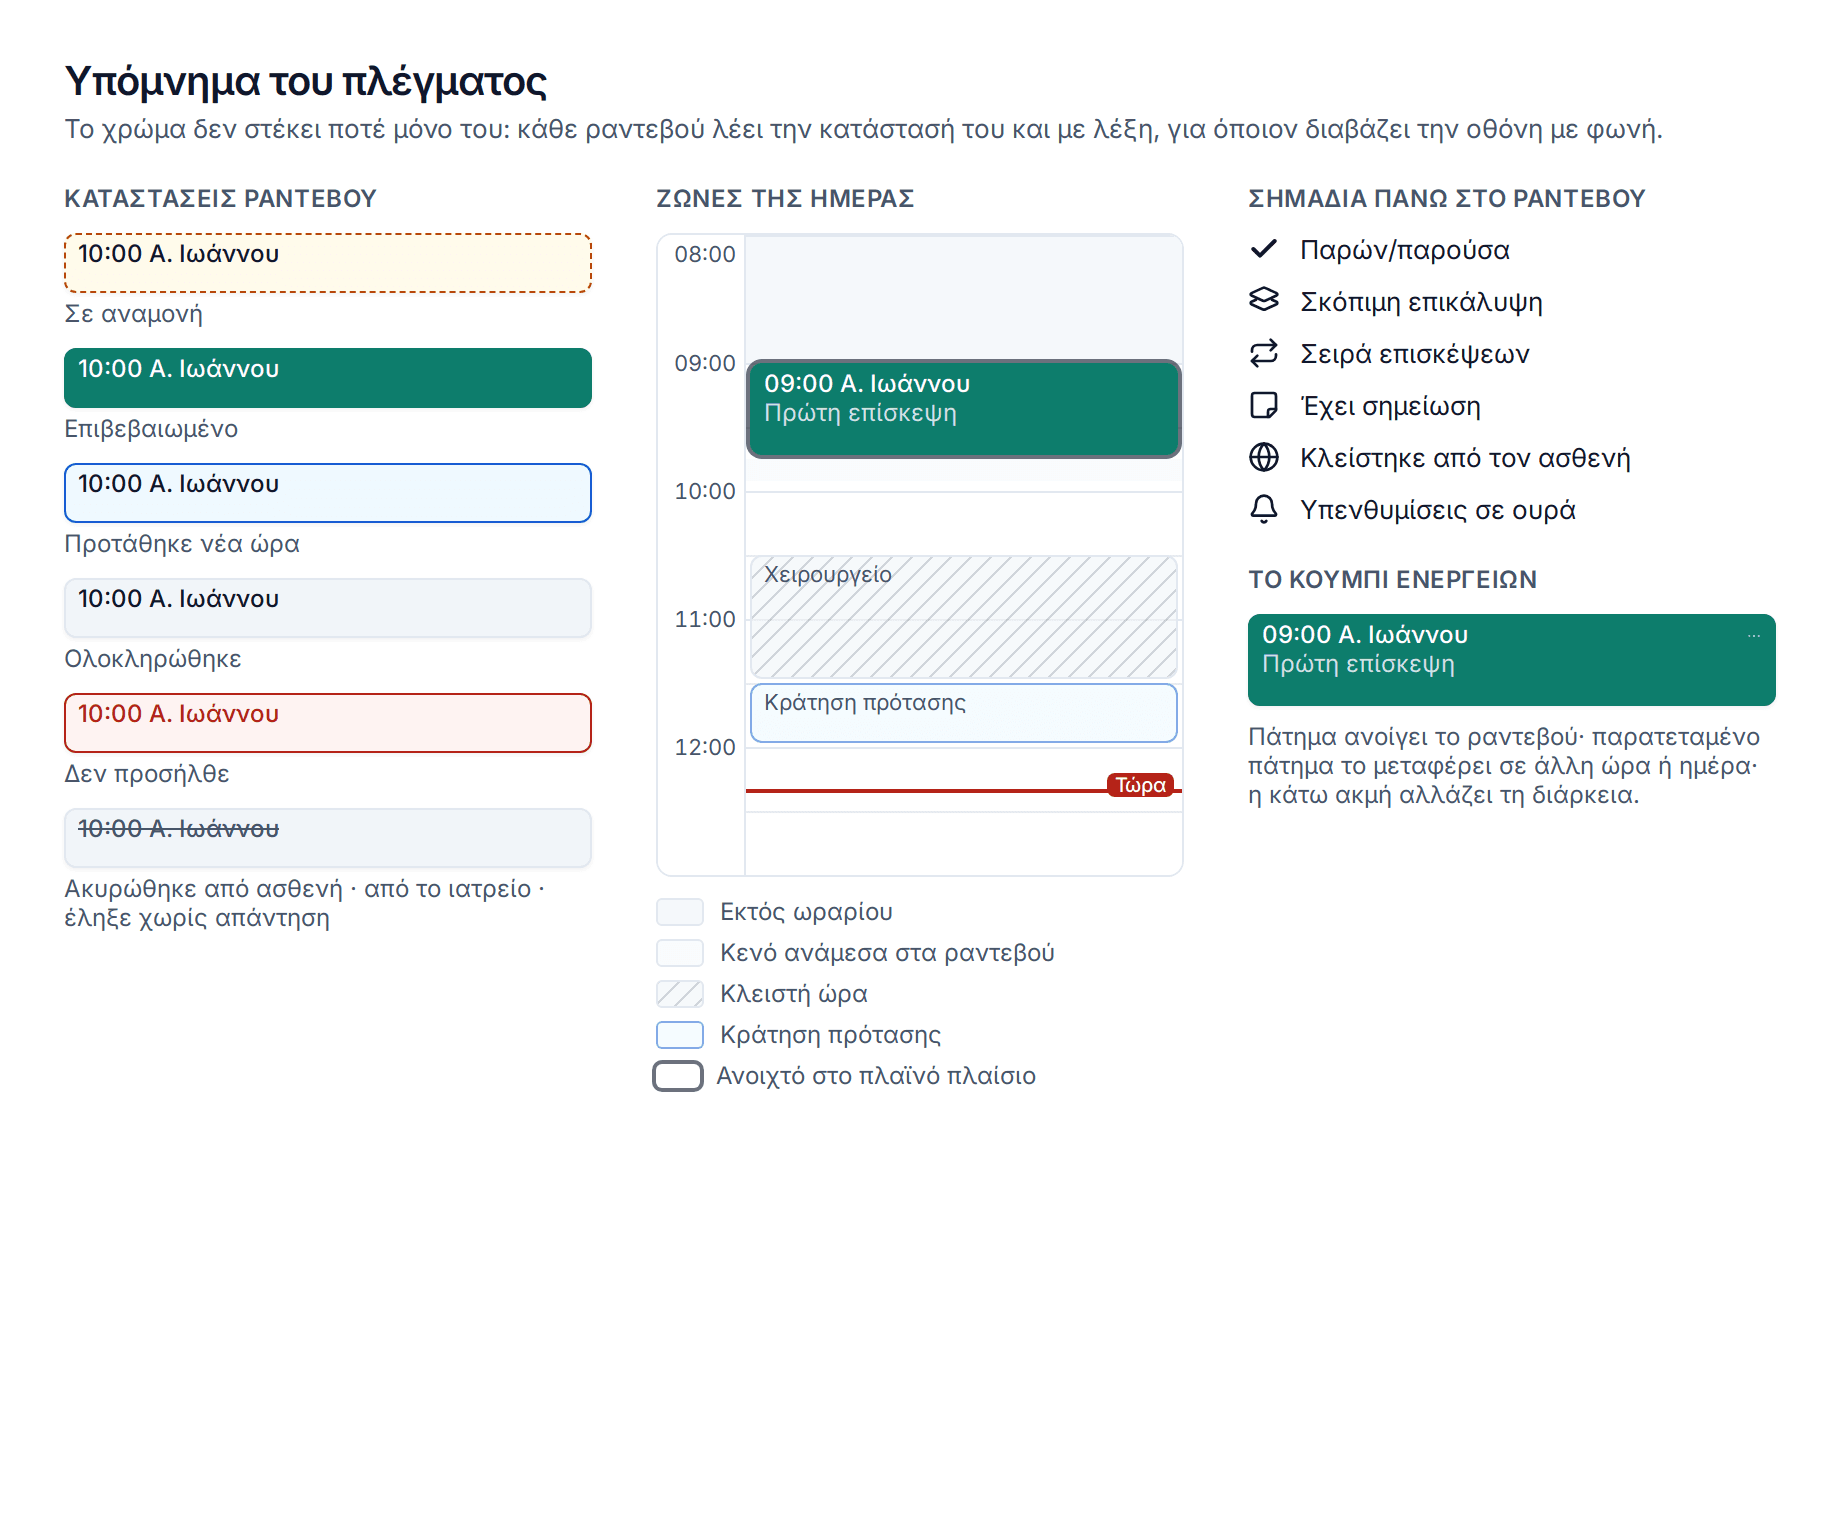1840x1520 pixels.
Task: Click the Επιβεβαιωμένο status label
Action: click(x=151, y=429)
